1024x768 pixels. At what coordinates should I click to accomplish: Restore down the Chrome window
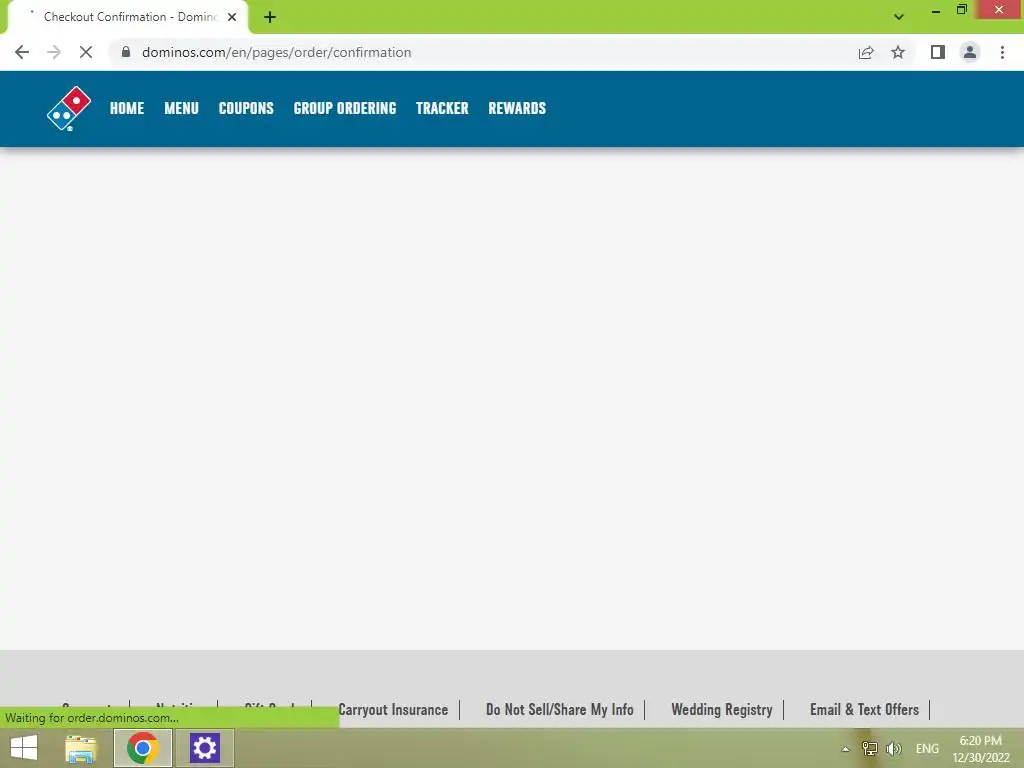point(961,10)
